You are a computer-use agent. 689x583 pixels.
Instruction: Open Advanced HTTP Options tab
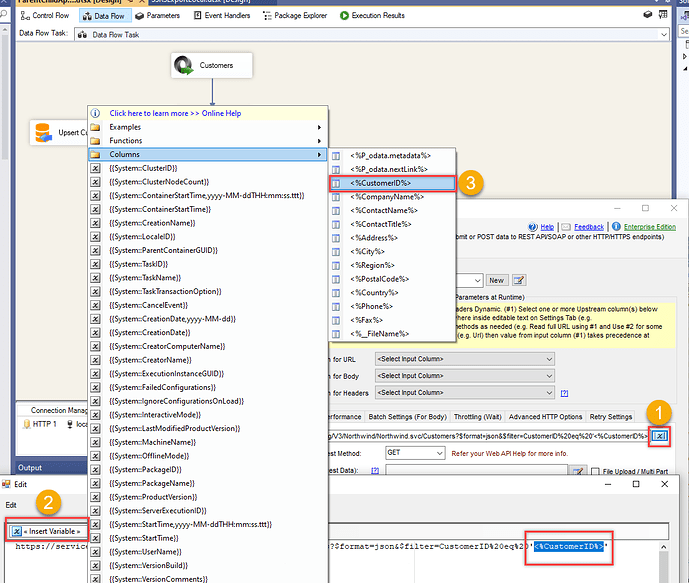pos(545,416)
